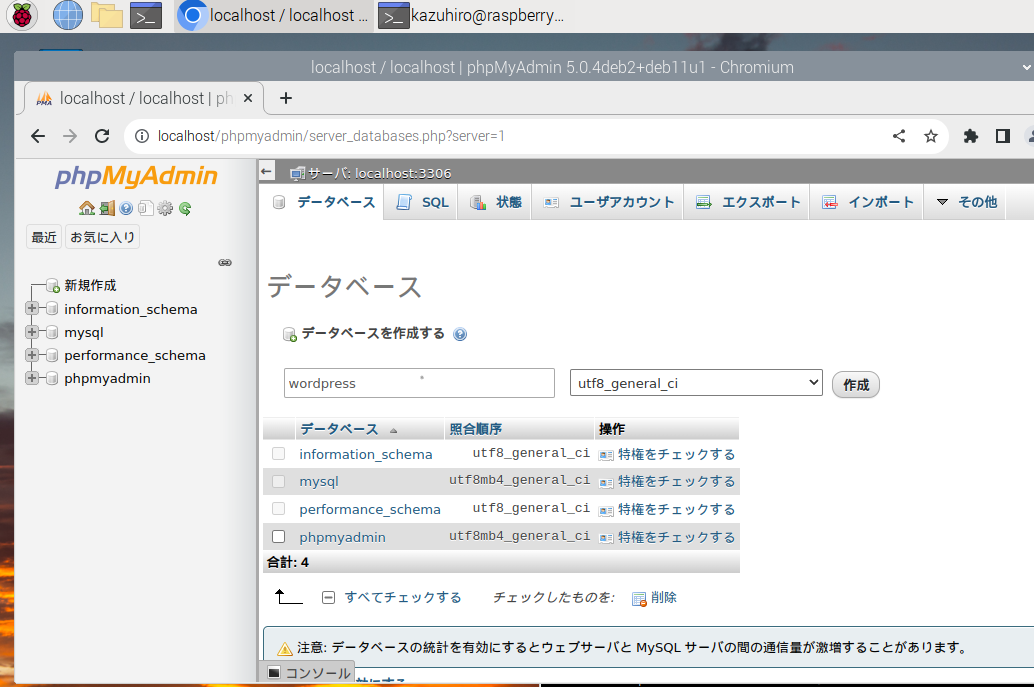This screenshot has width=1034, height=687.
Task: Click help icon beside データベースを作成する
Action: (x=460, y=335)
